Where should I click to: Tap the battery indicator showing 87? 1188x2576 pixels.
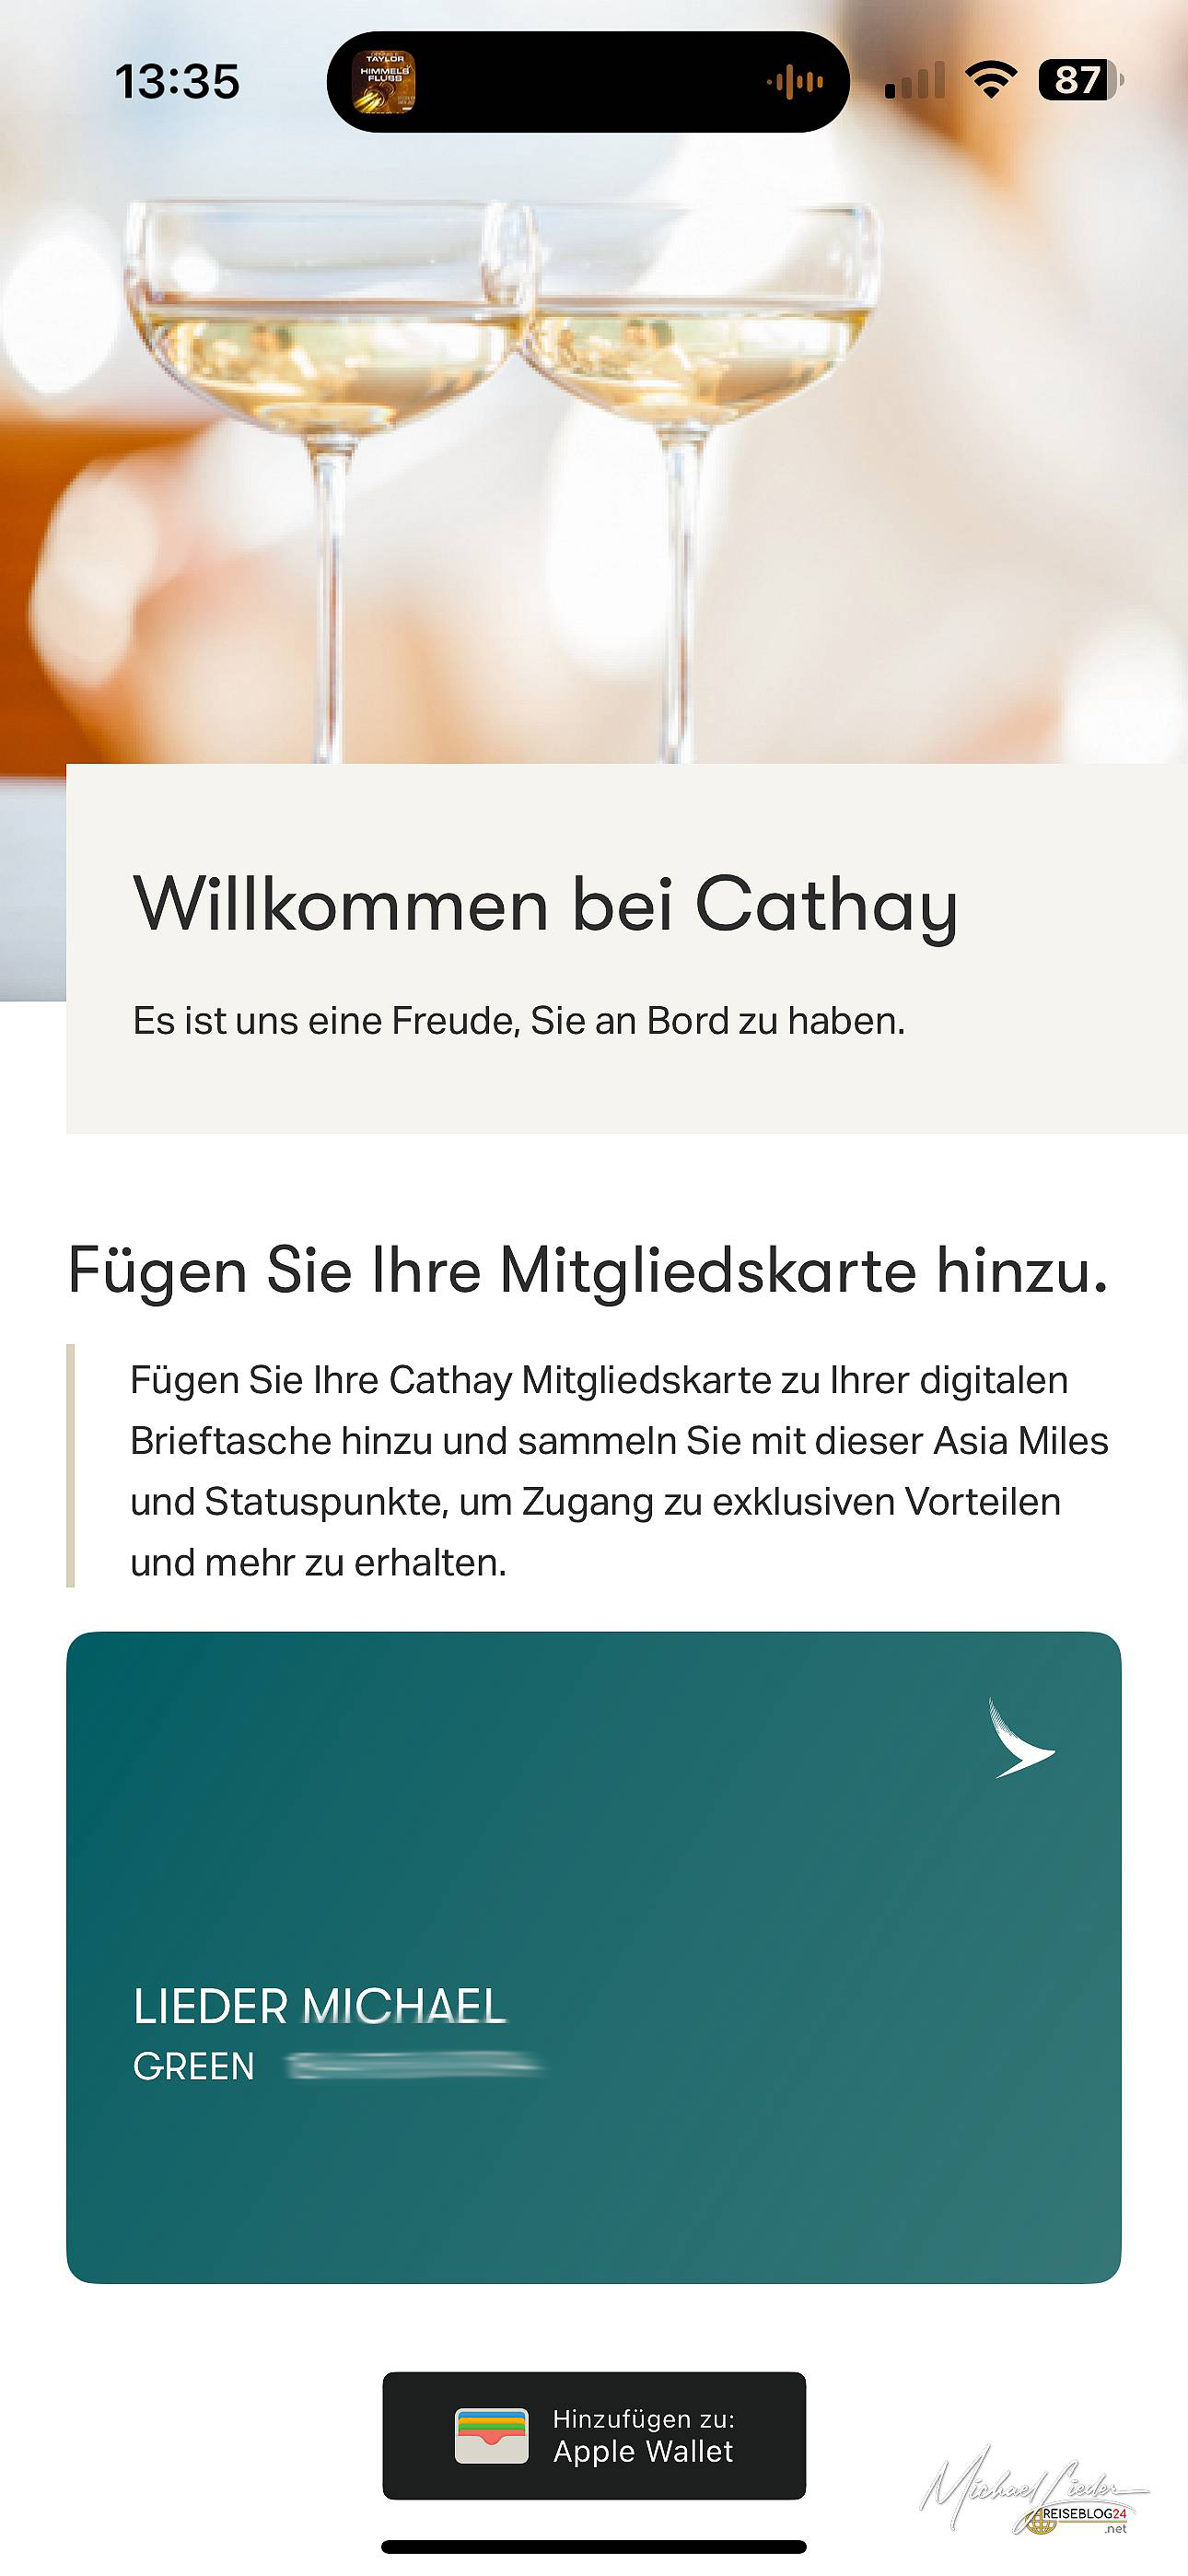1082,80
